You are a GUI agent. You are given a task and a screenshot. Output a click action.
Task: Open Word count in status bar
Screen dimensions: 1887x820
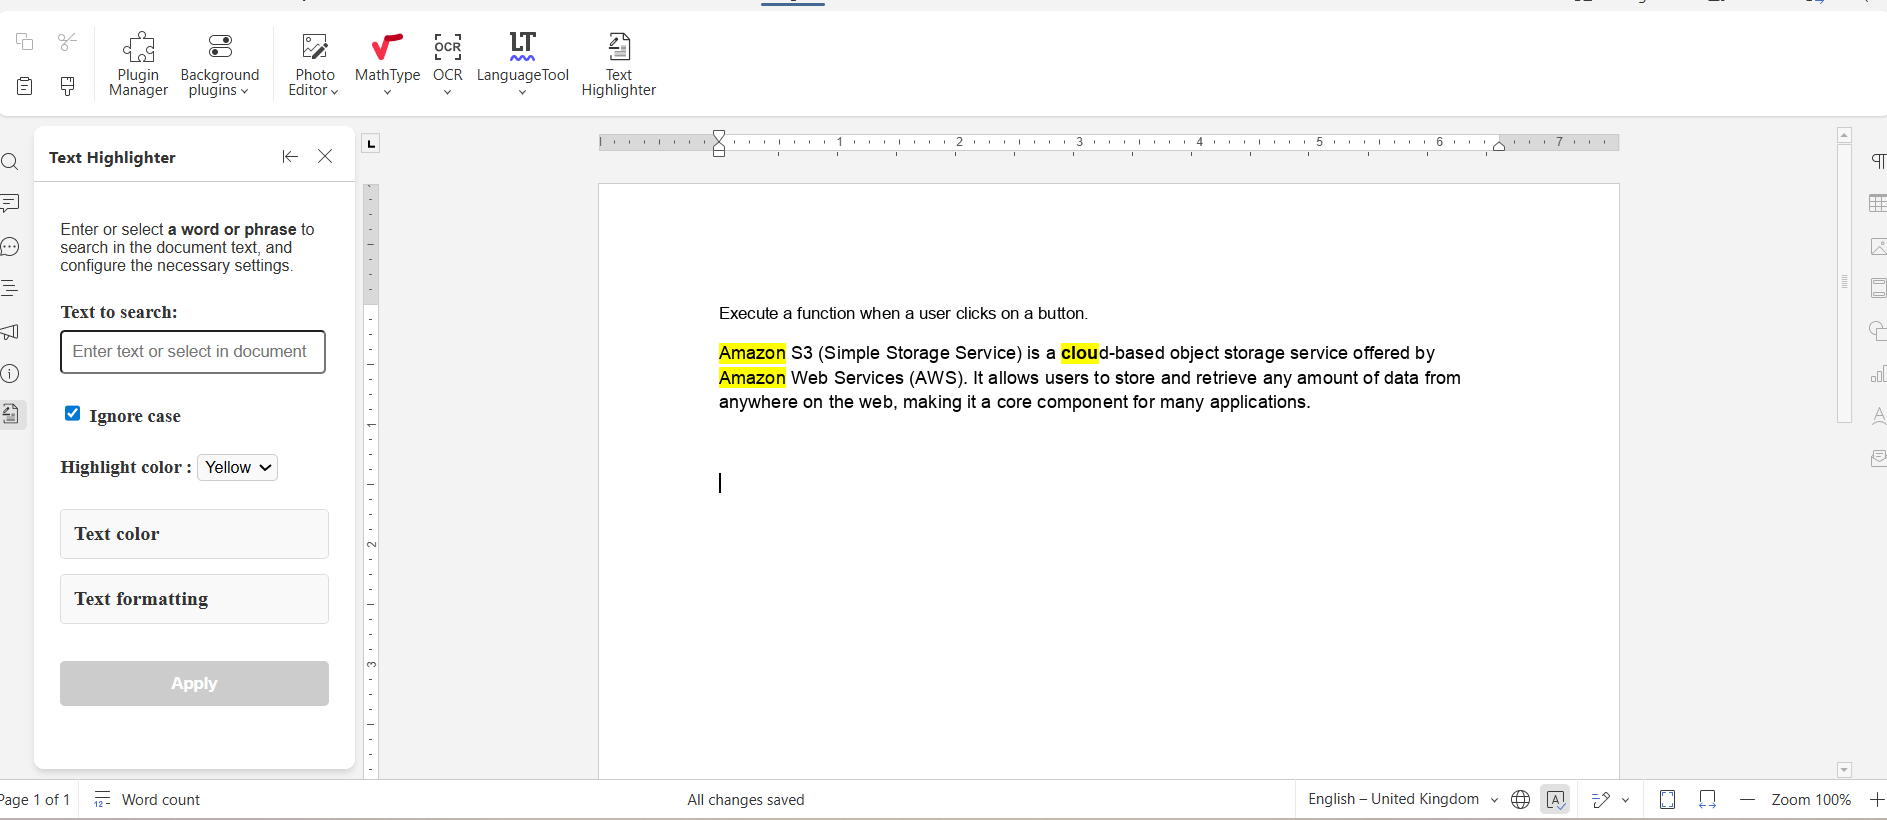(147, 799)
